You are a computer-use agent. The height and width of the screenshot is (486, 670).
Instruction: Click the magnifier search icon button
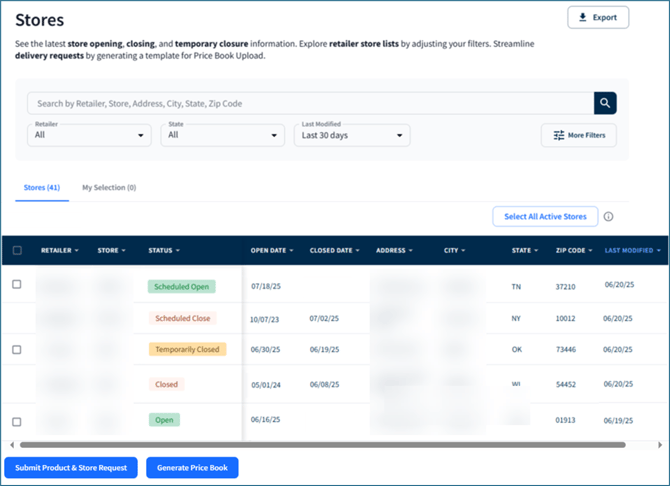[605, 103]
